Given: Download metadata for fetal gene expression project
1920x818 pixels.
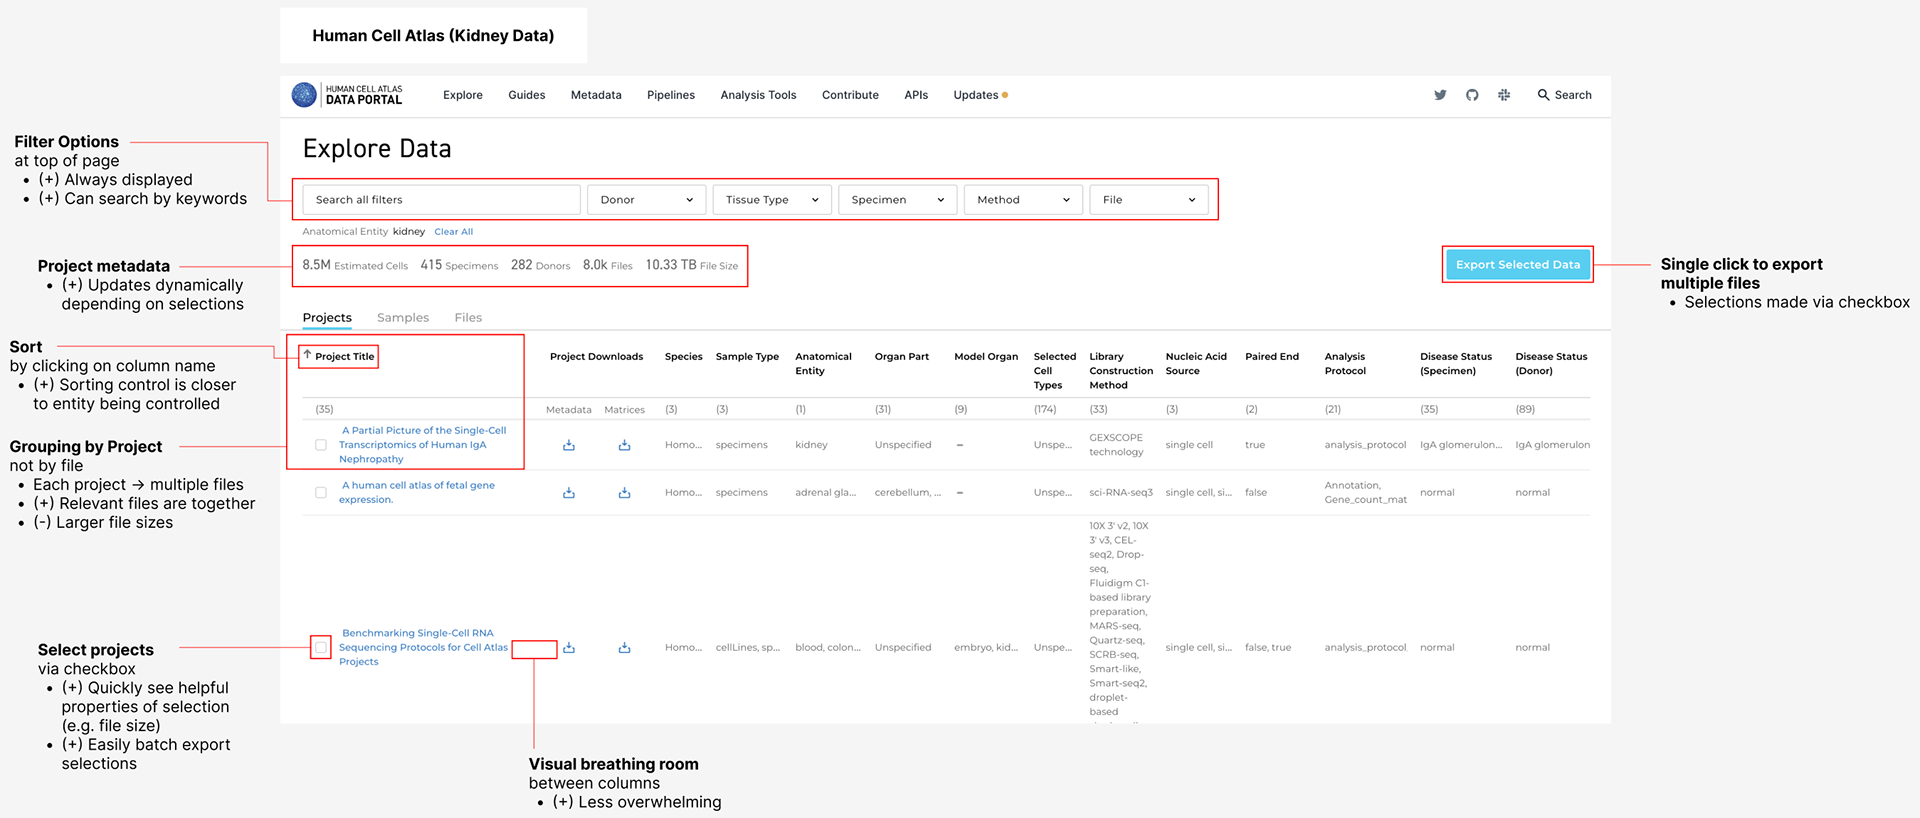Looking at the screenshot, I should tap(569, 492).
